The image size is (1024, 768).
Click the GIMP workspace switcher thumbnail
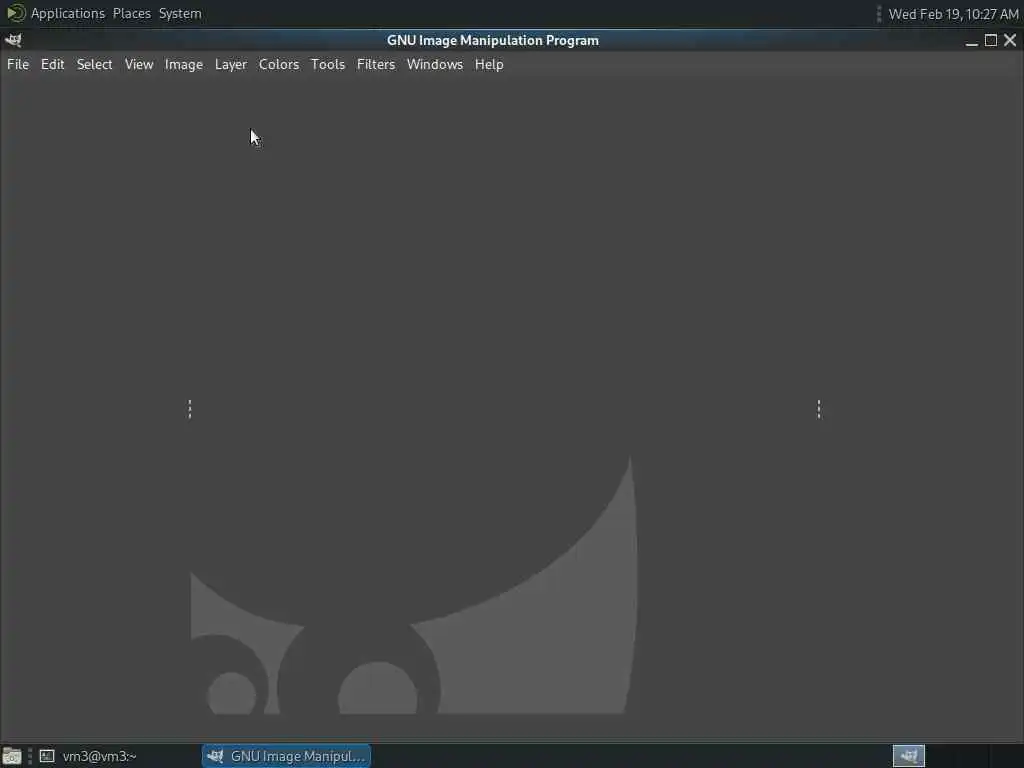(908, 756)
